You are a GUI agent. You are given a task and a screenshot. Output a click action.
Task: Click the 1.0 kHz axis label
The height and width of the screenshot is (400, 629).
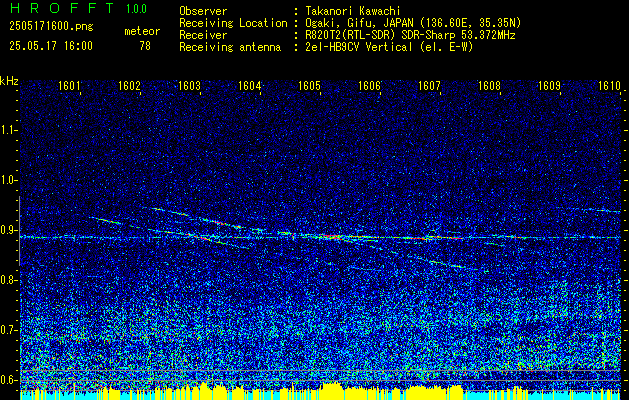coord(7,180)
